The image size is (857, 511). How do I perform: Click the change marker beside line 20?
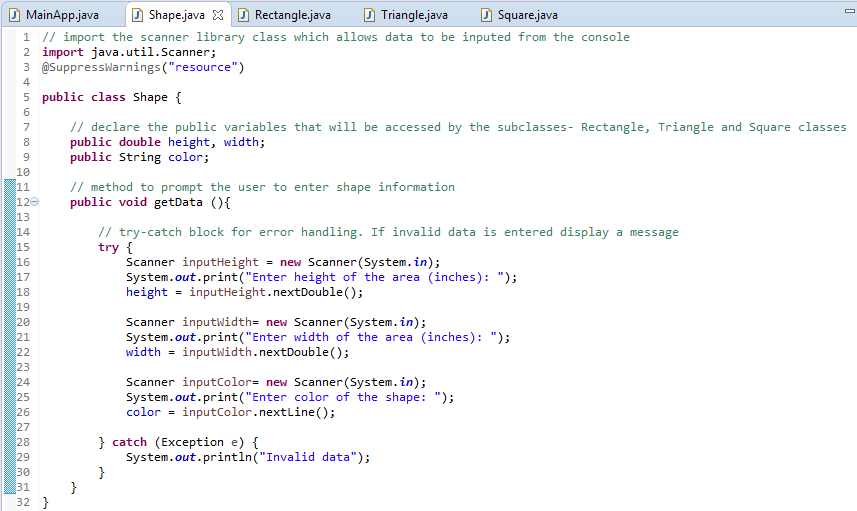click(x=8, y=322)
